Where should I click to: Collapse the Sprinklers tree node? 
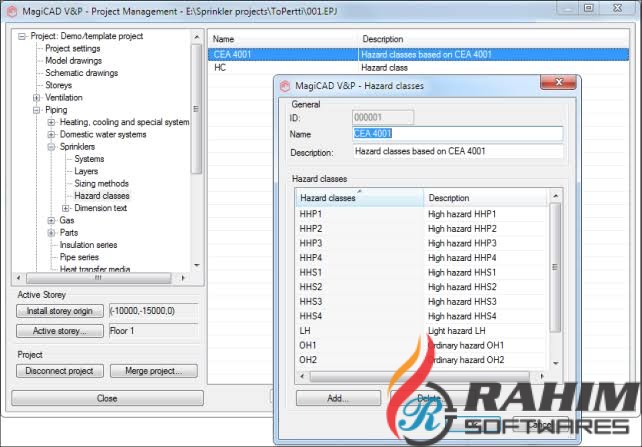coord(51,147)
